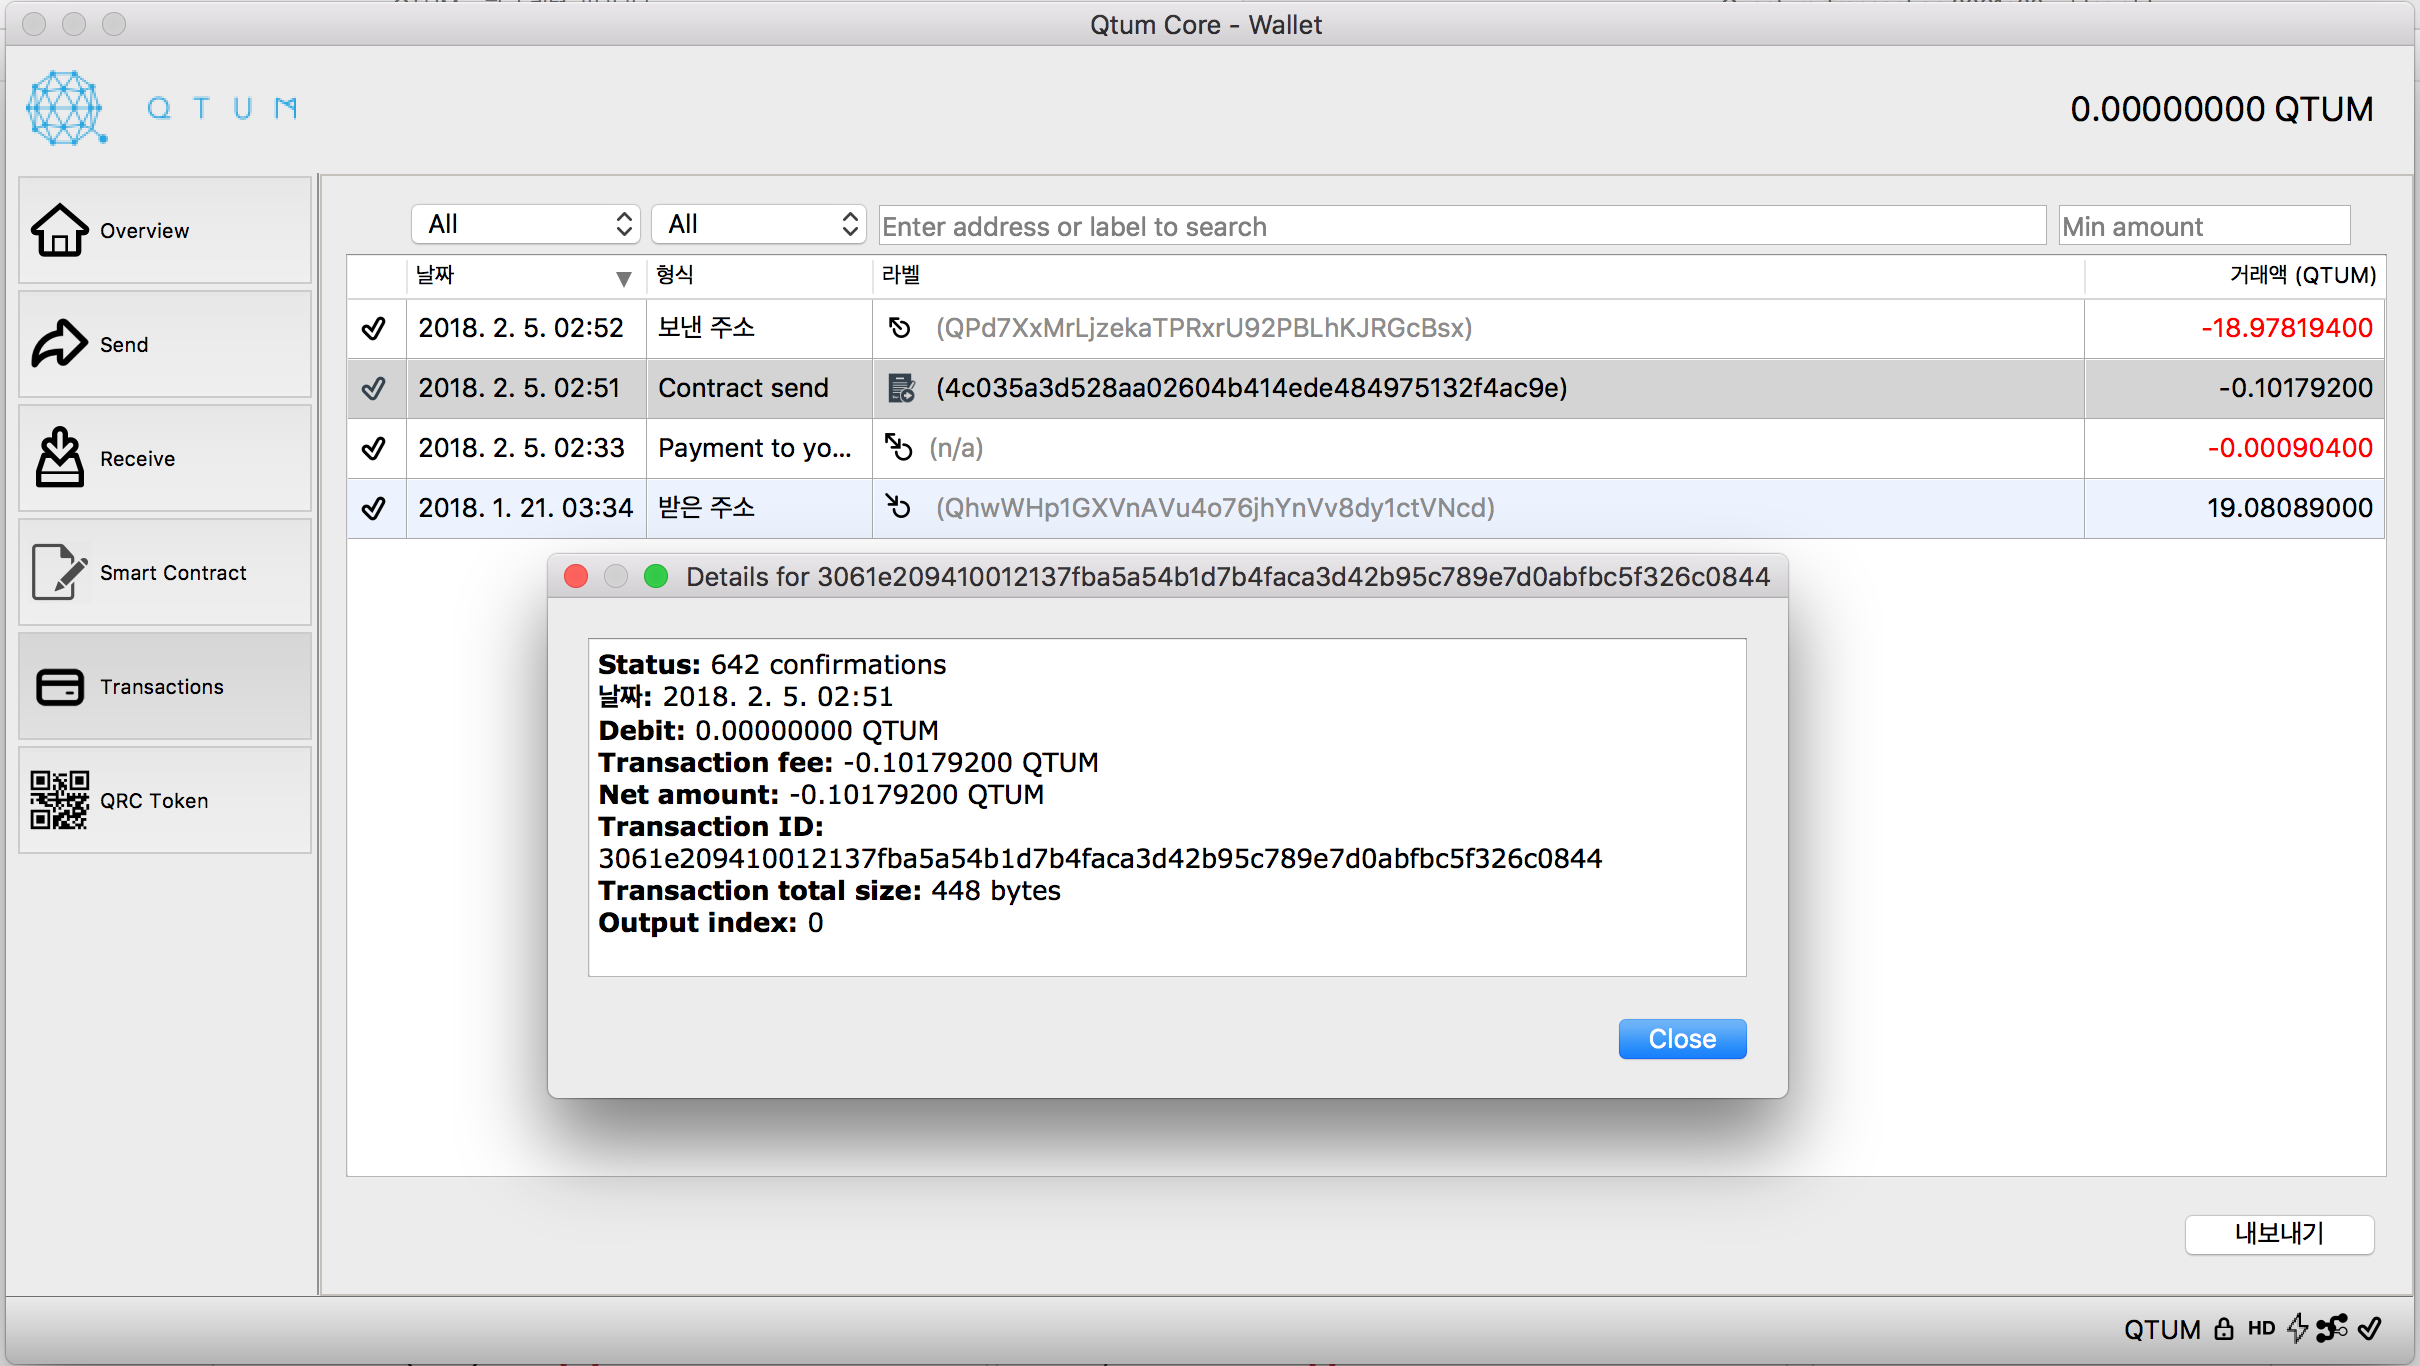Select the -18.97819400 amount cell
This screenshot has height=1366, width=2420.
[x=2235, y=328]
